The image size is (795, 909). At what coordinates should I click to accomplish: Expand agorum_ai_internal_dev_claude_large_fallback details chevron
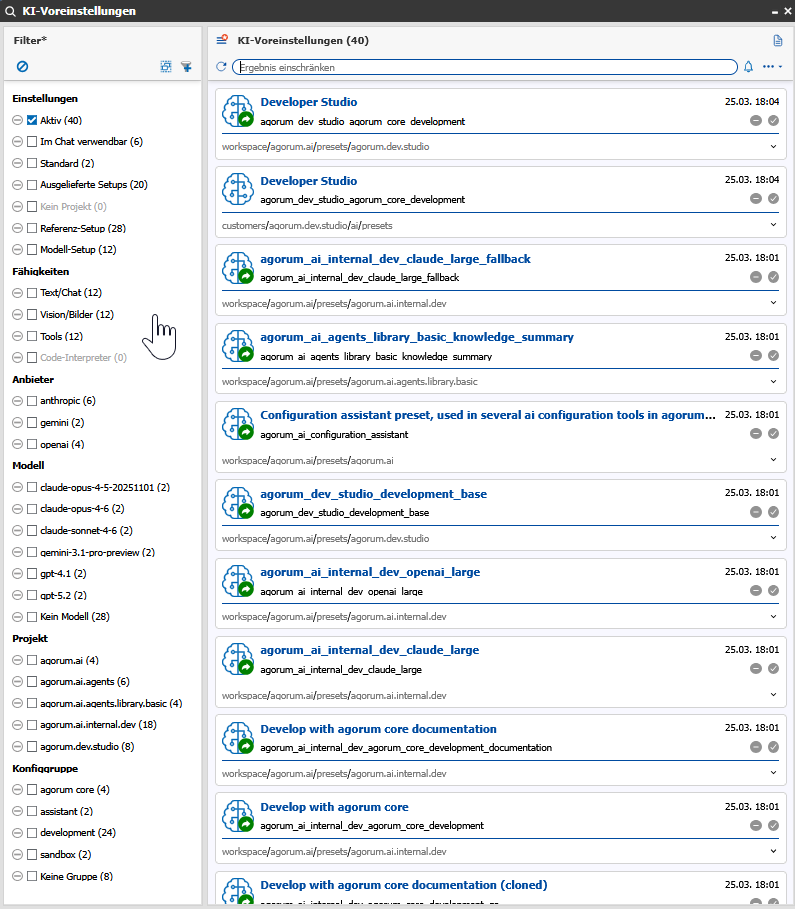774,303
